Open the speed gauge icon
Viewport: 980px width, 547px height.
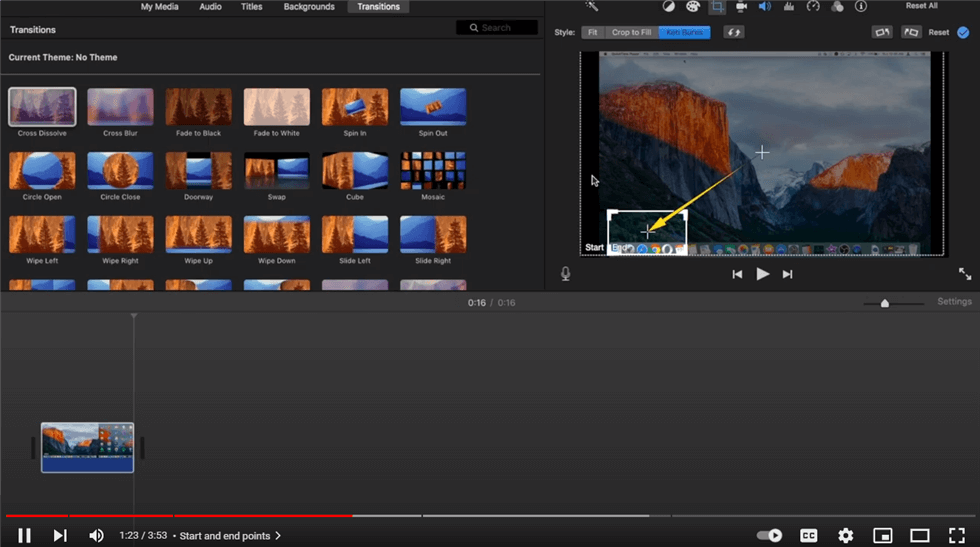coord(812,6)
